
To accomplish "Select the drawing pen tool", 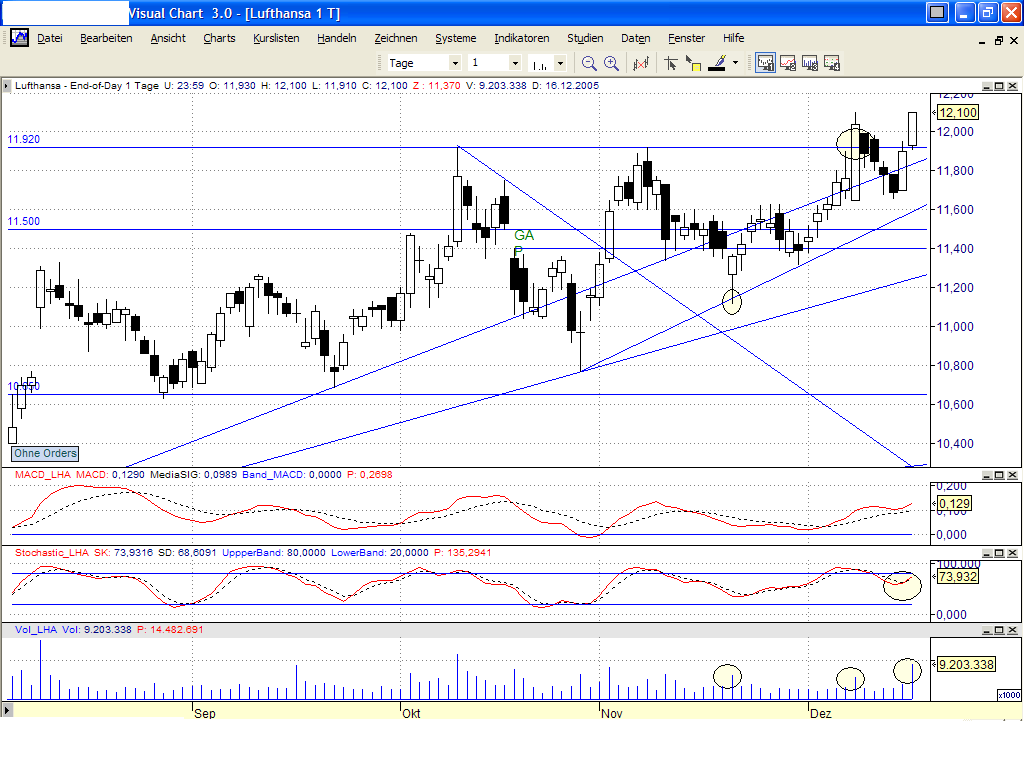I will [716, 62].
